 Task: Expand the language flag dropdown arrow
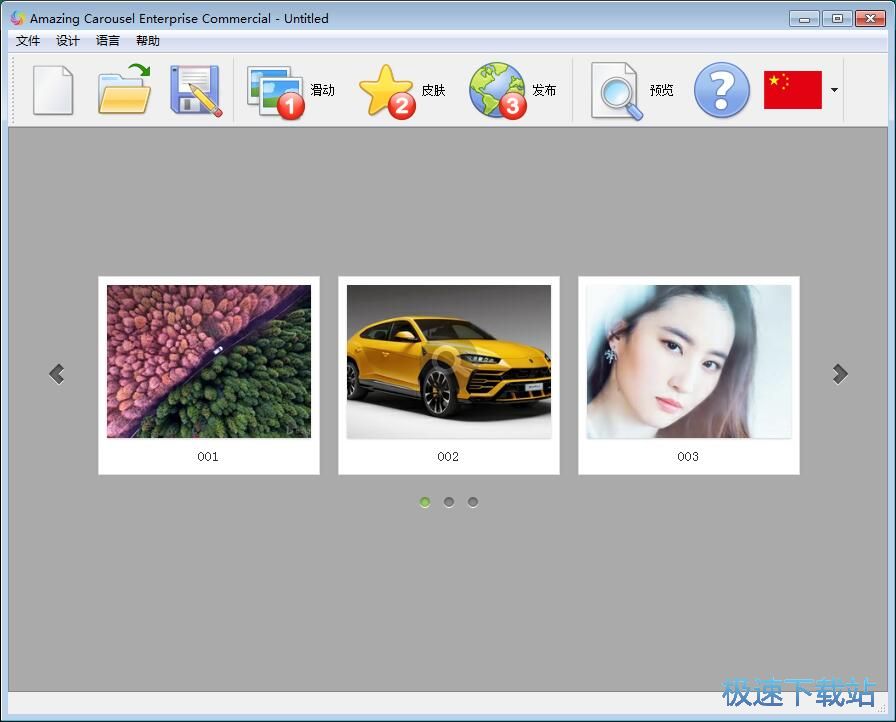[834, 90]
